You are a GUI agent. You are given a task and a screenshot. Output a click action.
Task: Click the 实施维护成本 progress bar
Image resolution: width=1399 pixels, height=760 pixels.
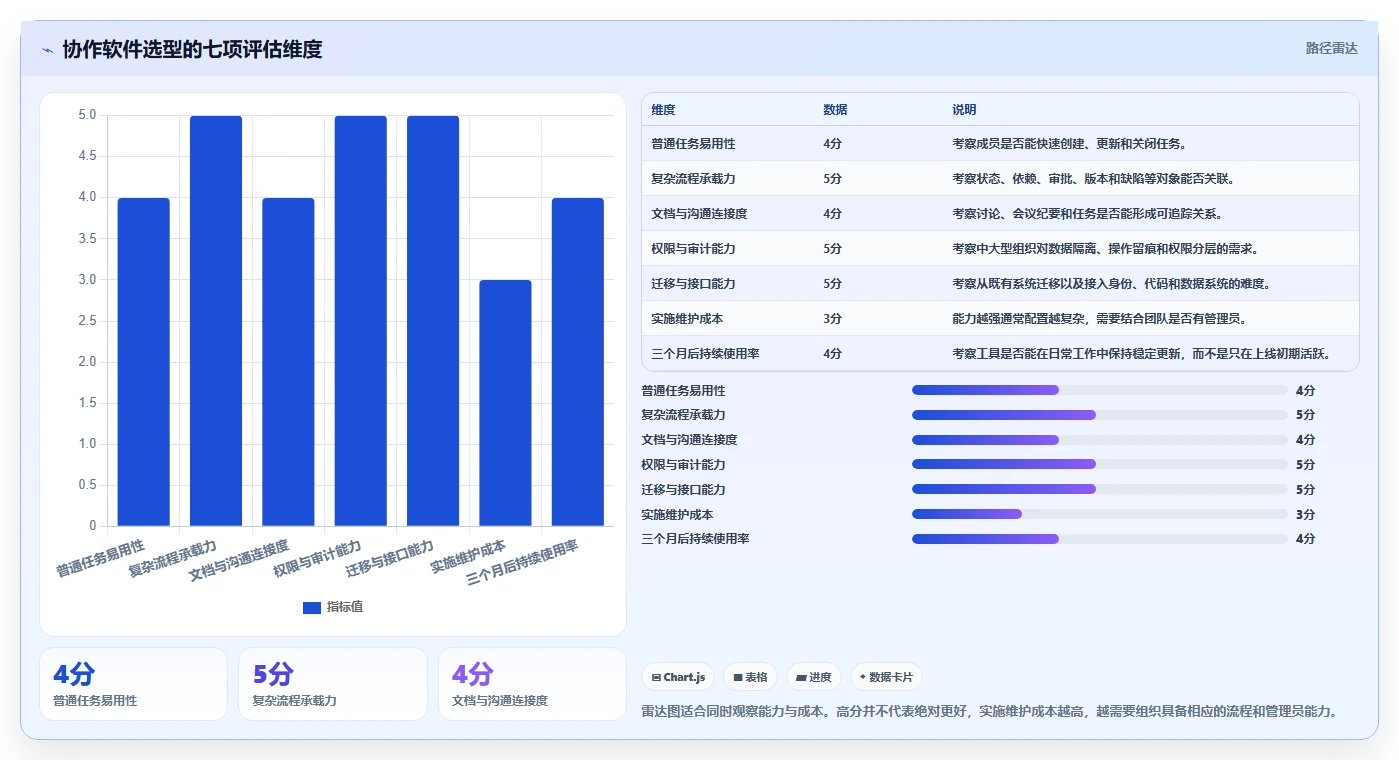1100,514
